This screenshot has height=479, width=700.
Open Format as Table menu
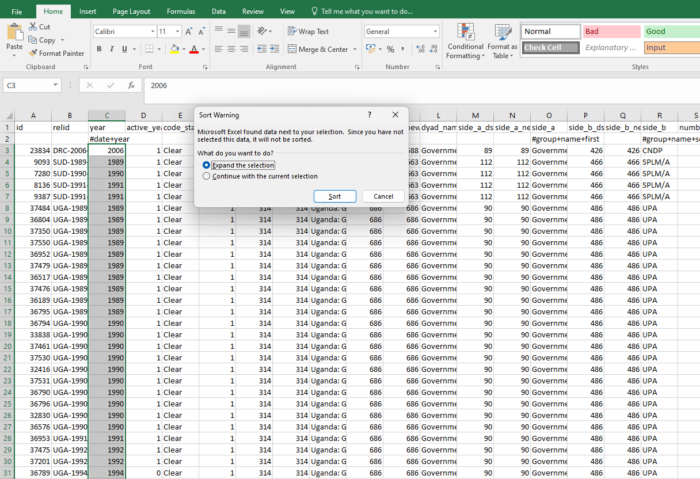(x=502, y=42)
